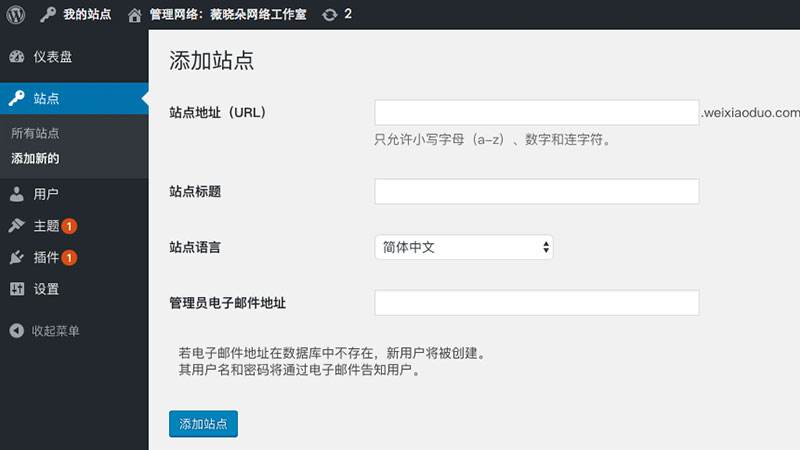800x450 pixels.
Task: Click the 设置 settings icon in sidebar
Action: pyautogui.click(x=16, y=289)
